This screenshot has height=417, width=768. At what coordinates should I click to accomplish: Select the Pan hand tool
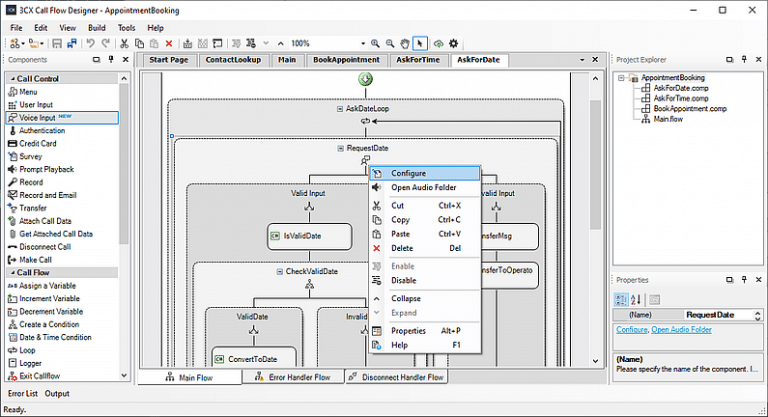[x=405, y=44]
